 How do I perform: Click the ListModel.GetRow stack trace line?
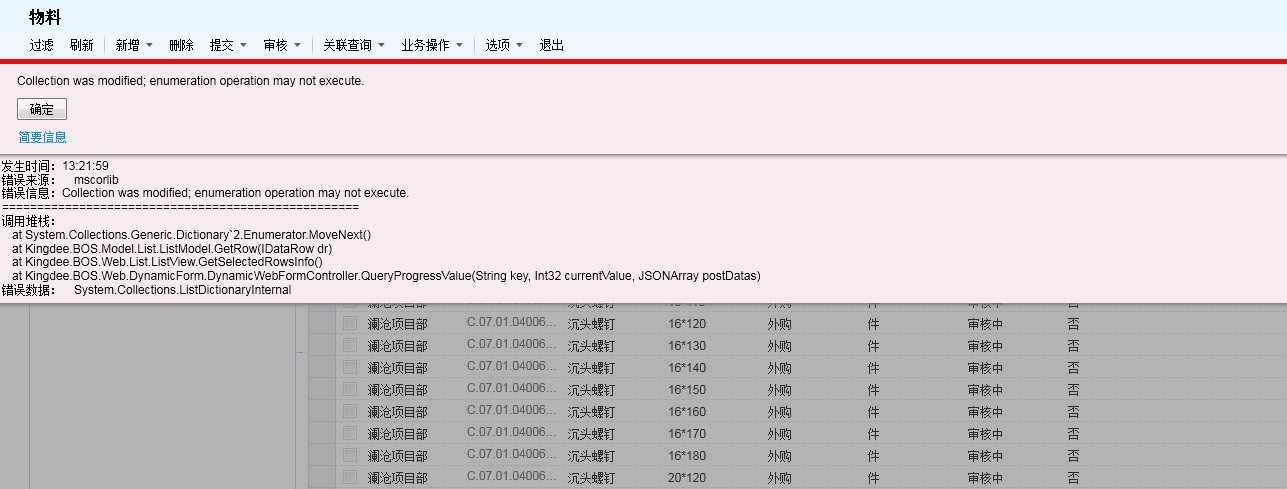172,248
